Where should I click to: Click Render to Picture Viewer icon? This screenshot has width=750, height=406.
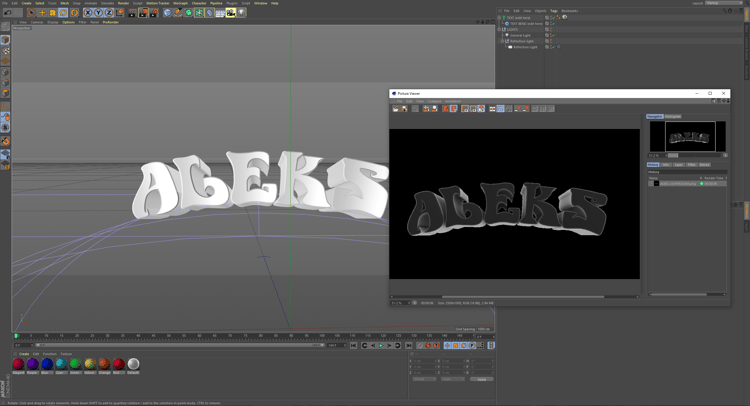click(143, 13)
